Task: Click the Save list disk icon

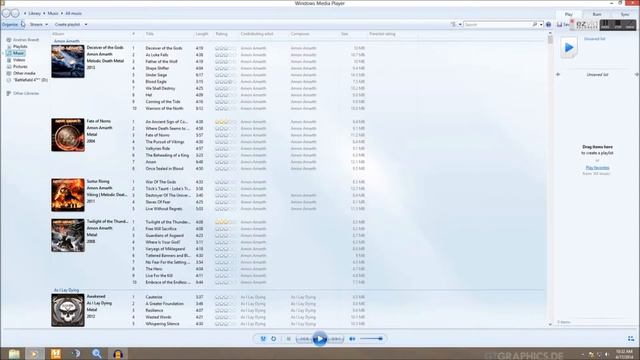Action: point(560,24)
